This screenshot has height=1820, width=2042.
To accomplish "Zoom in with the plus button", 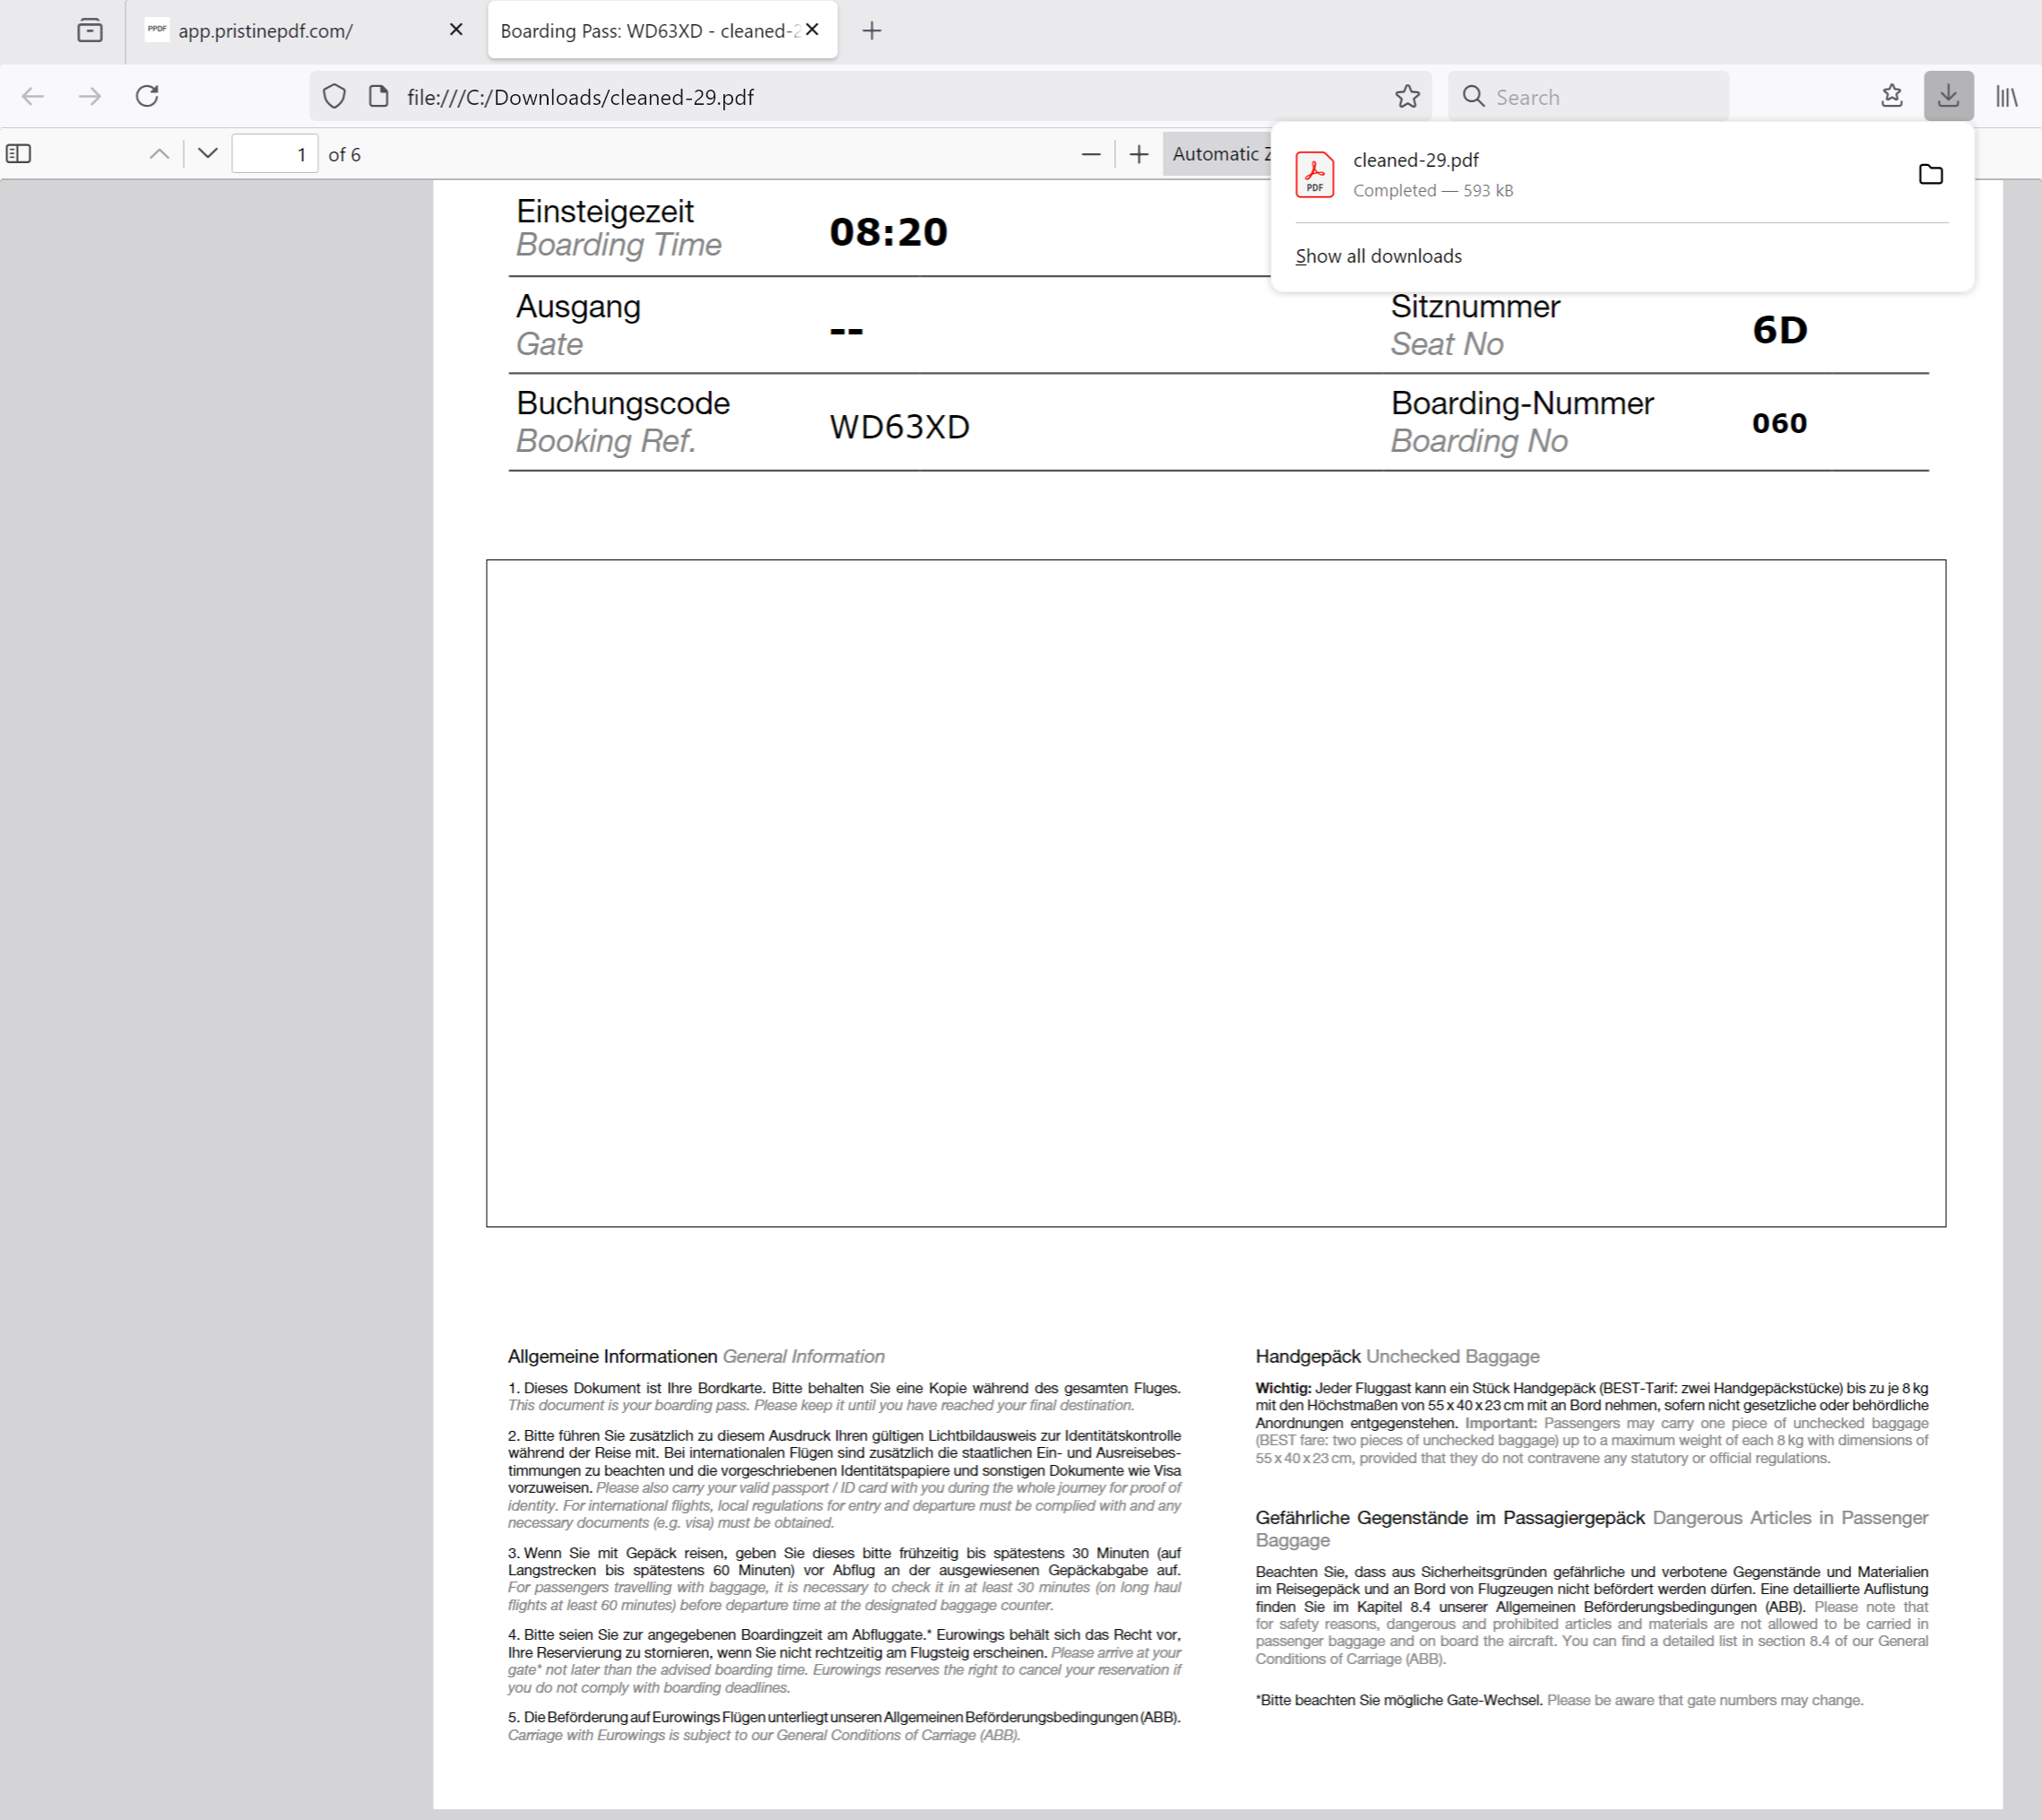I will [1139, 153].
